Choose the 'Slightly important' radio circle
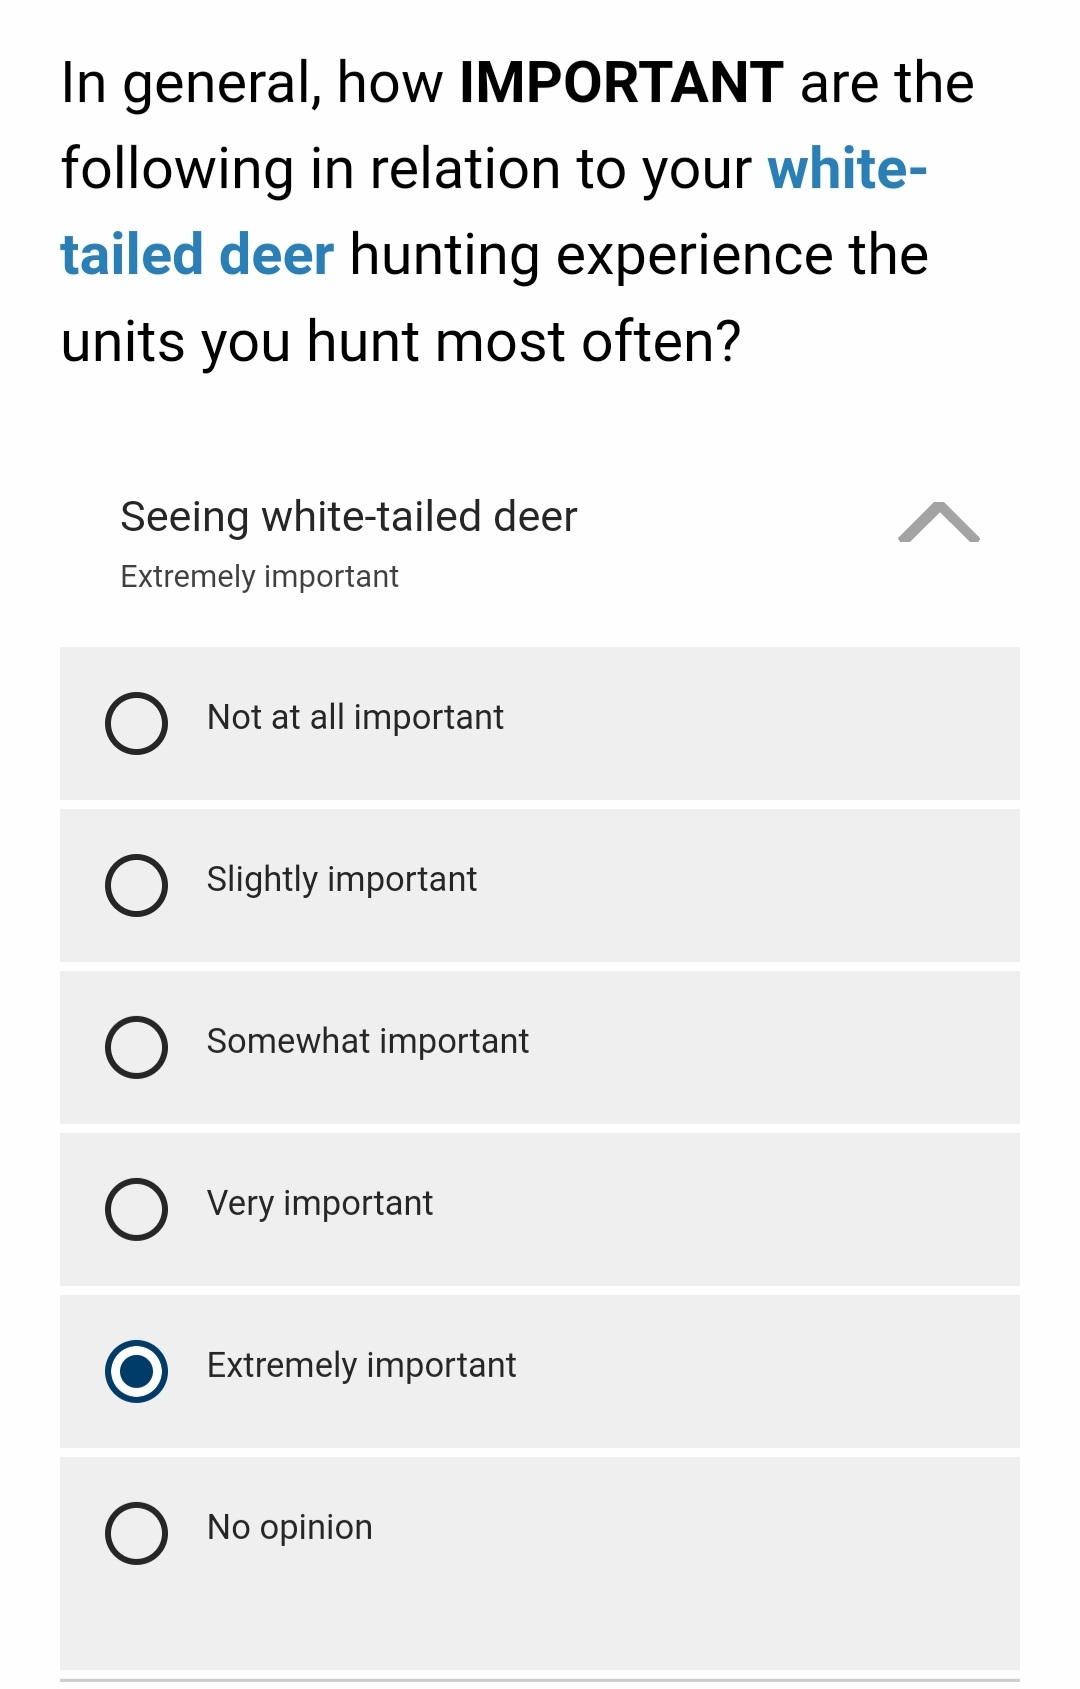 136,885
